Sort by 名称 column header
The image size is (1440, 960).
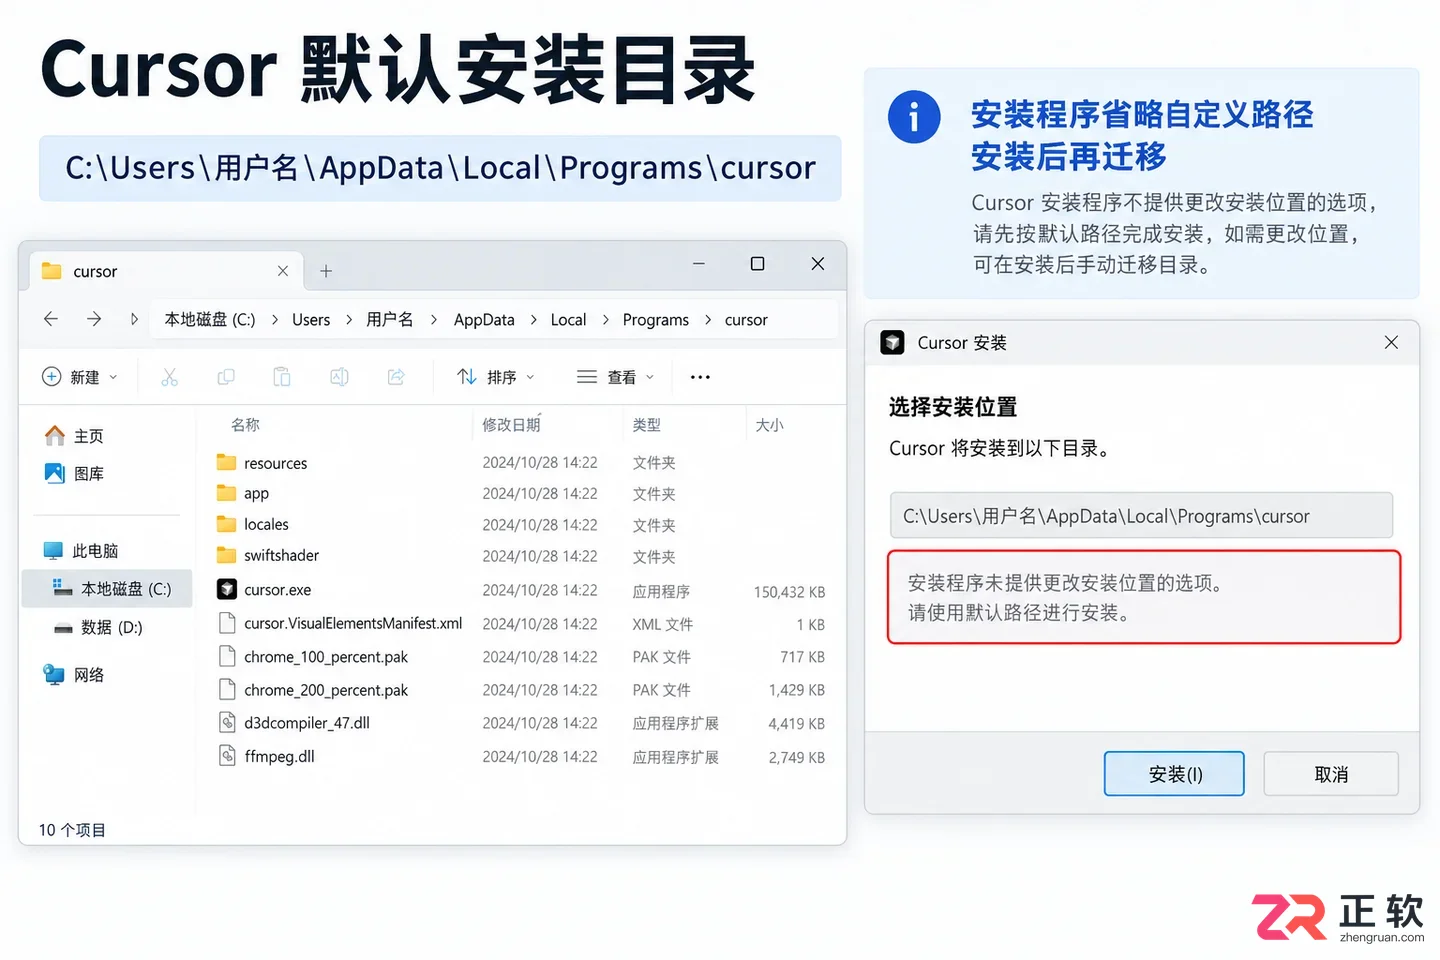tap(245, 425)
